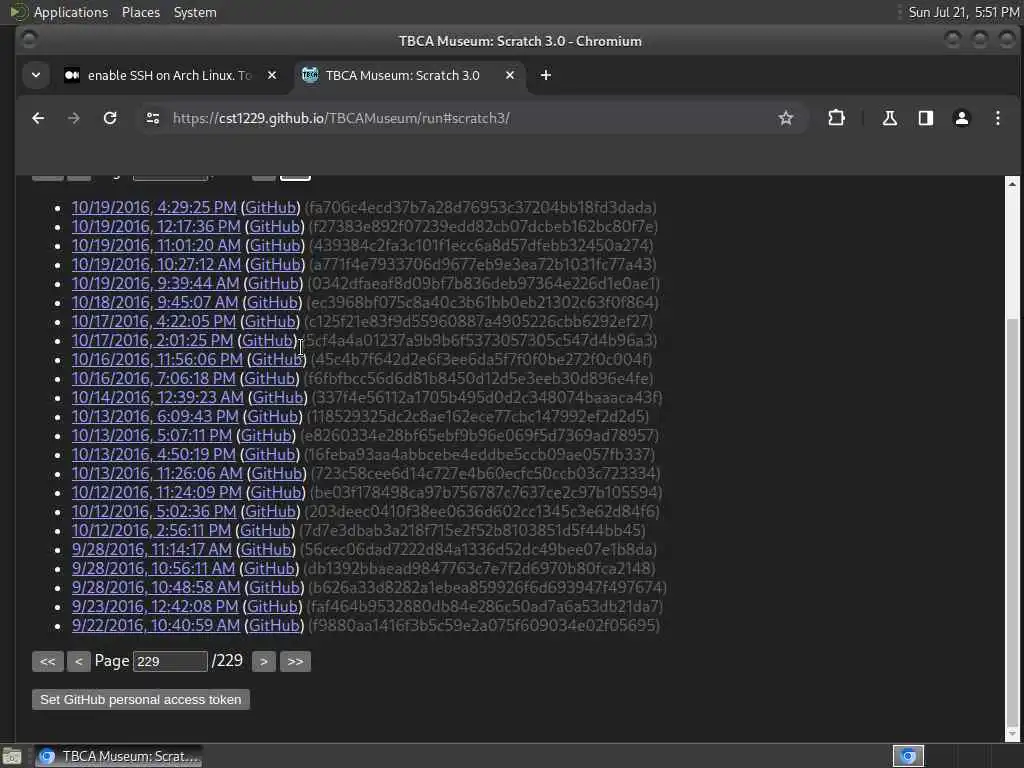Click the Page number field showing 229

point(170,662)
